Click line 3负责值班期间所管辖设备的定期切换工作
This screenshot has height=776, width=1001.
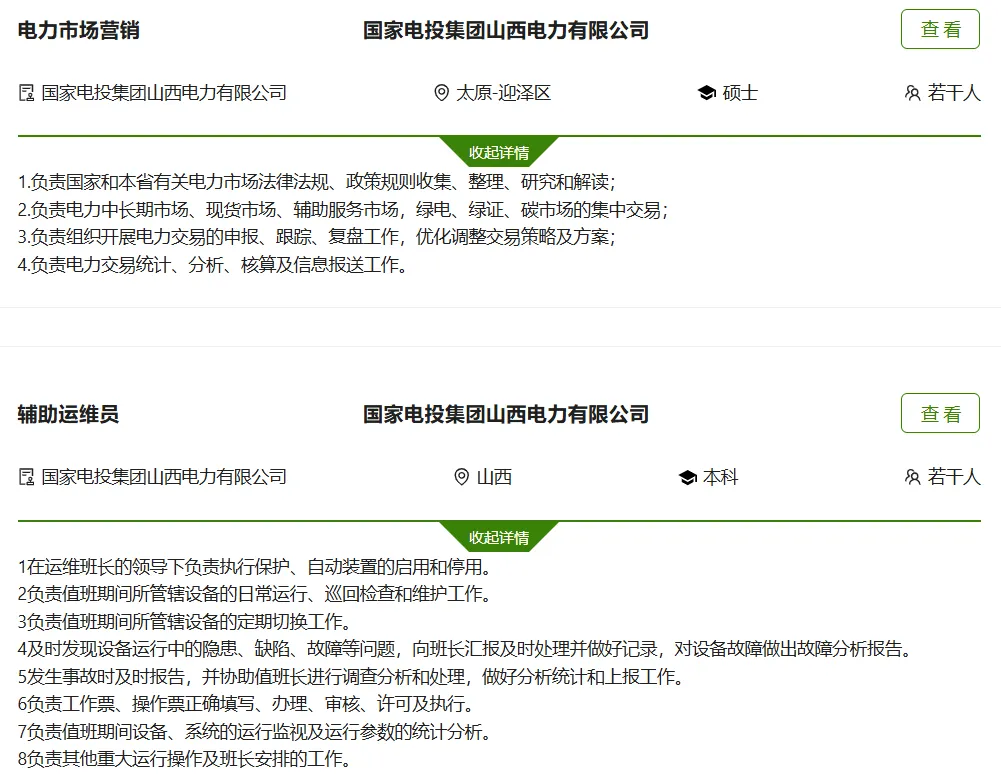coord(184,622)
